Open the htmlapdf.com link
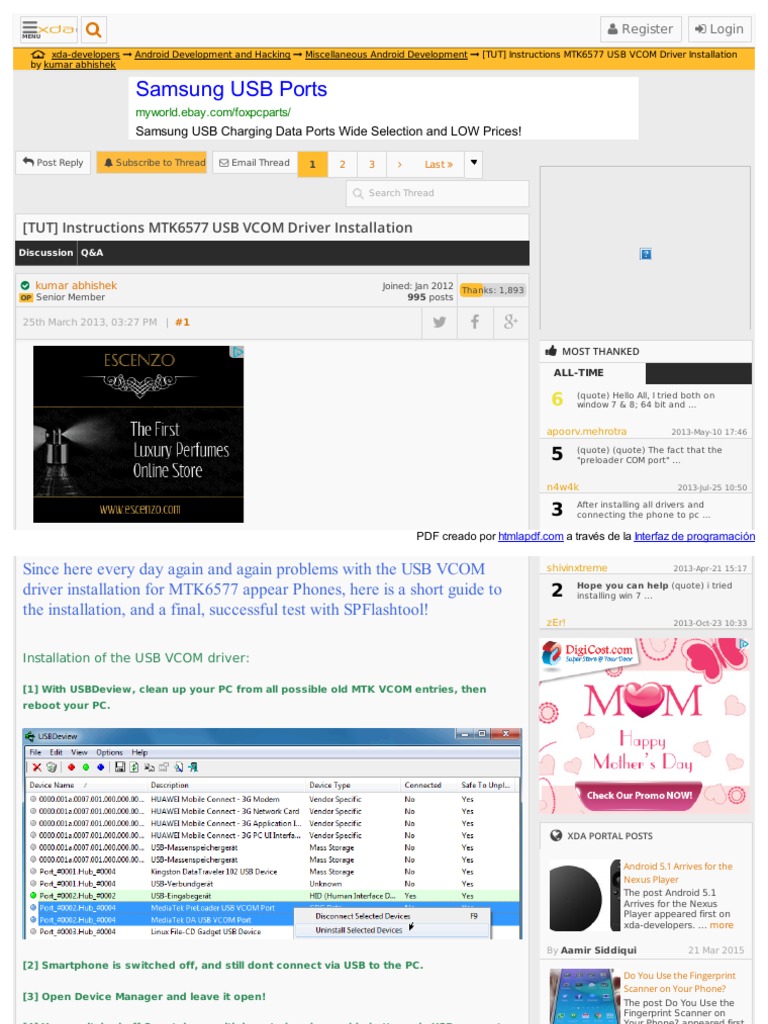Viewport: 768px width, 1024px height. [x=530, y=537]
